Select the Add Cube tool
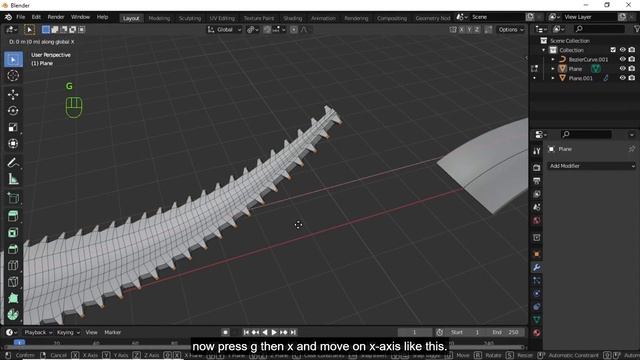This screenshot has height=360, width=640. 13,198
